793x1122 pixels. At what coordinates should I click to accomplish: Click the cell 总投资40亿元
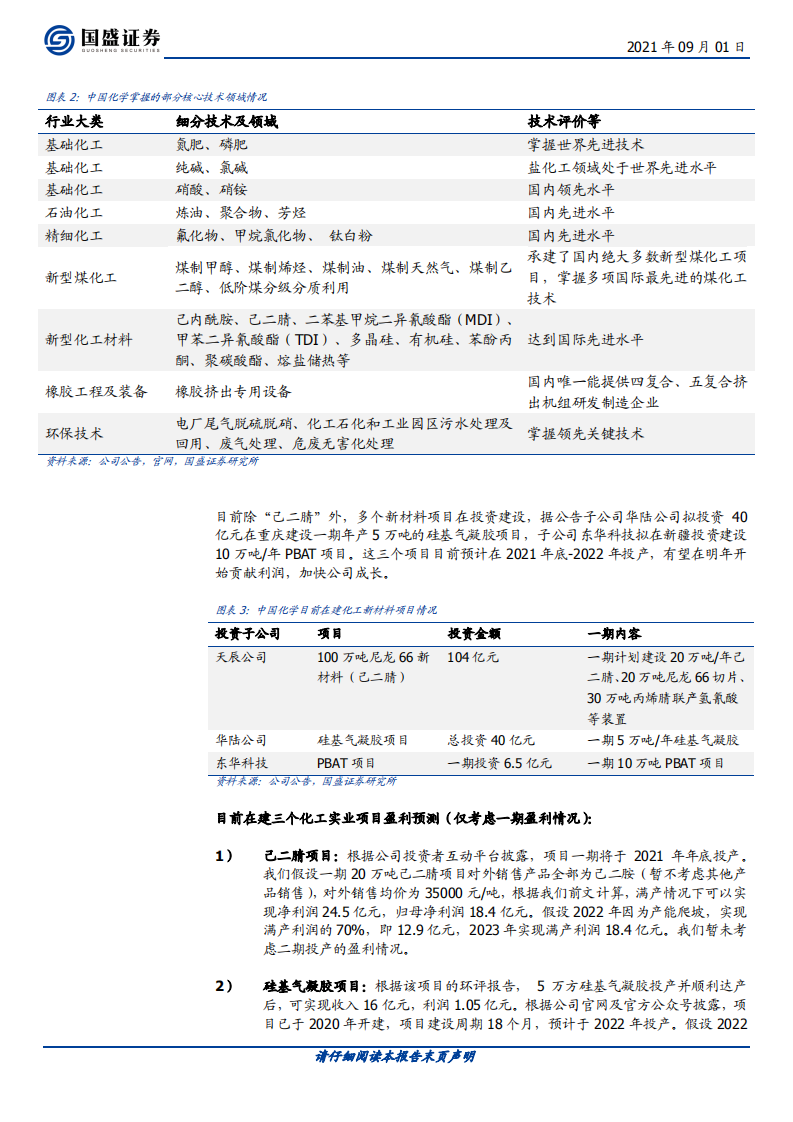491,740
